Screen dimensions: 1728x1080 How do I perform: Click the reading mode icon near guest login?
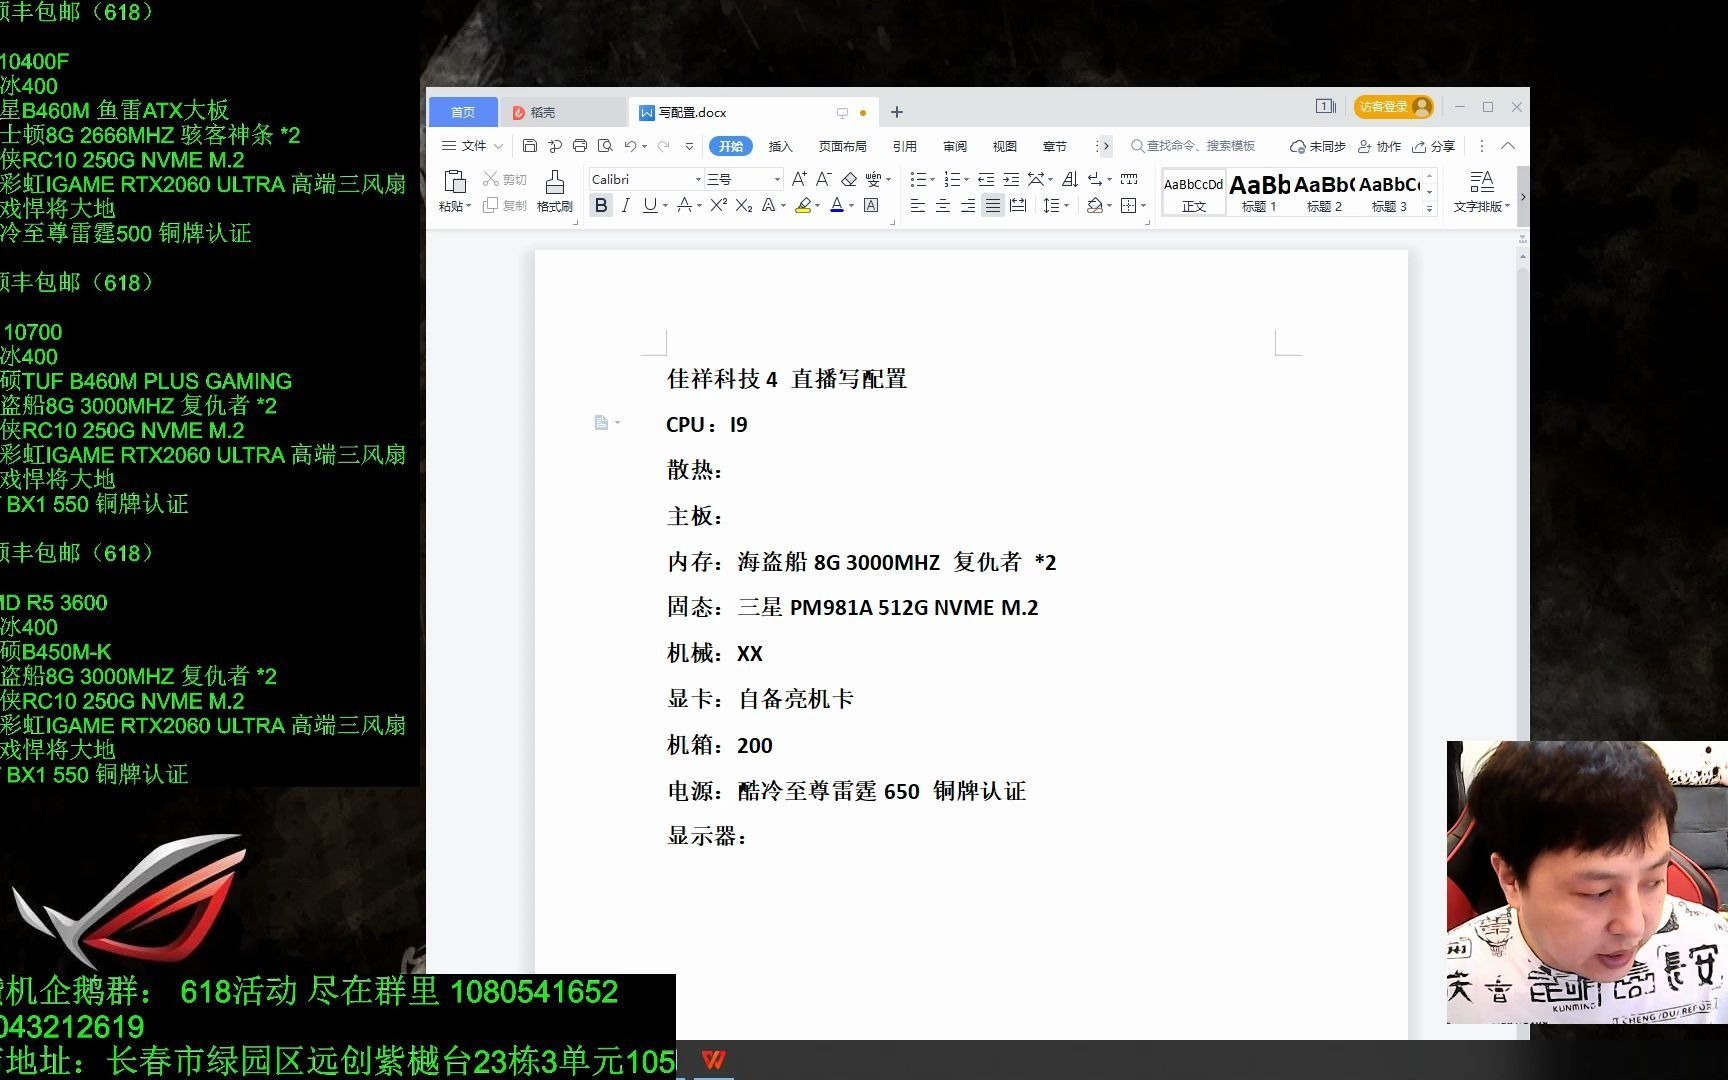coord(1326,106)
